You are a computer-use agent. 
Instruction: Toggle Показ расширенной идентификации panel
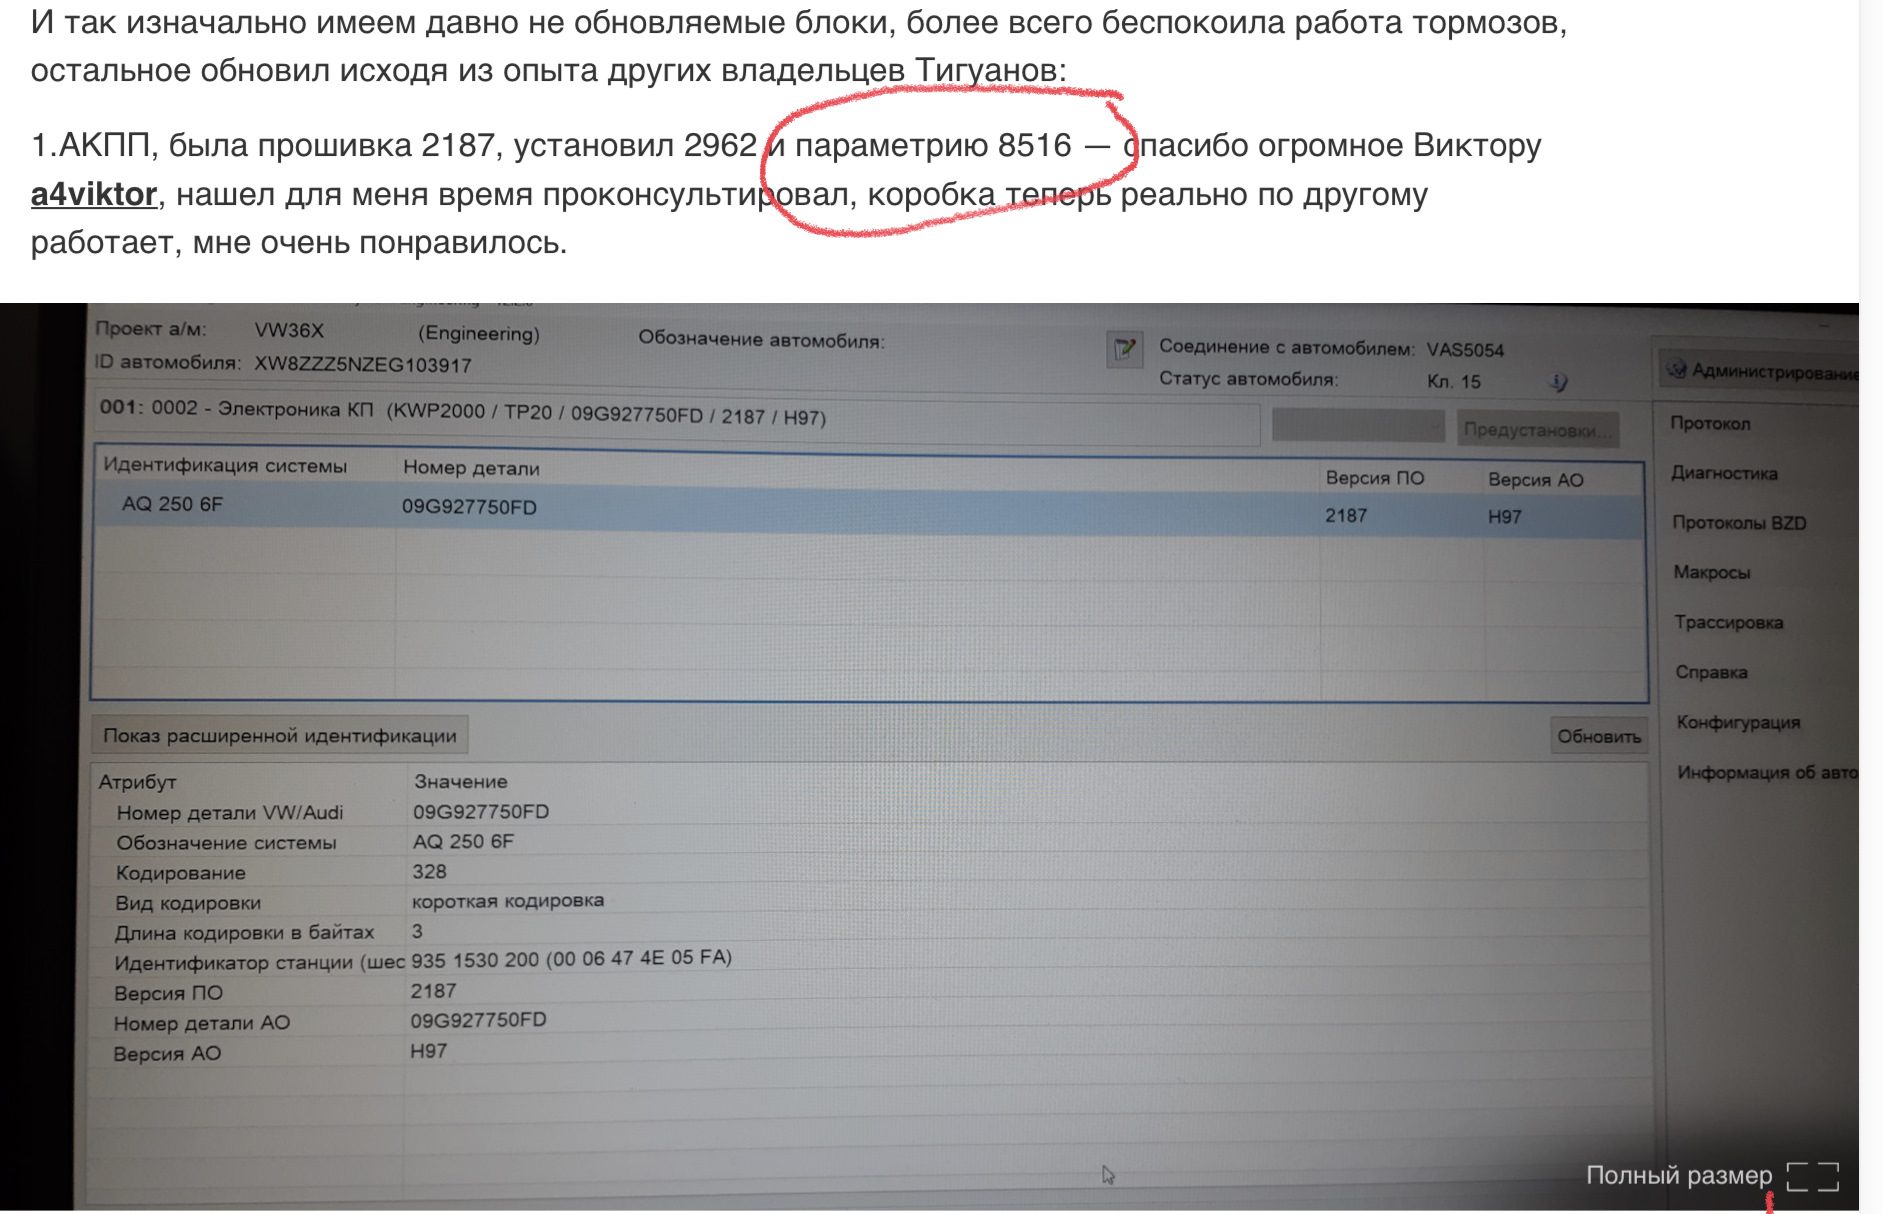pyautogui.click(x=280, y=736)
